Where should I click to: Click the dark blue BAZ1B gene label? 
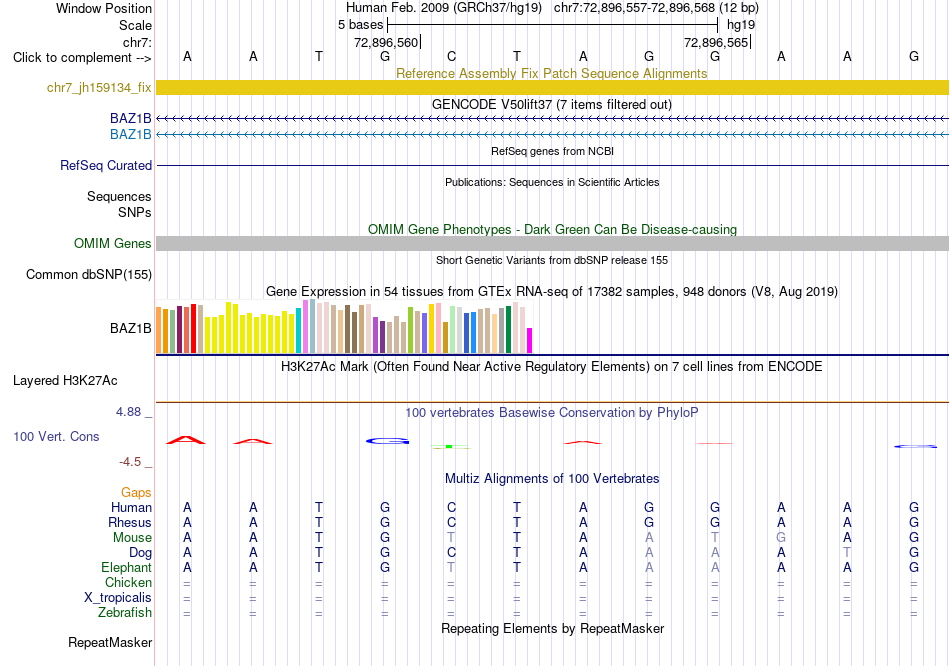click(x=130, y=118)
